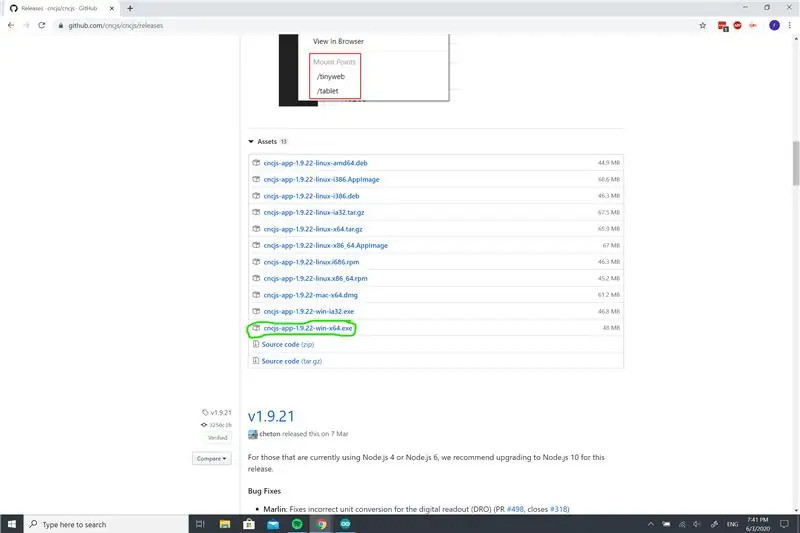The image size is (800, 533).
Task: Click the Verified badge
Action: tap(217, 438)
